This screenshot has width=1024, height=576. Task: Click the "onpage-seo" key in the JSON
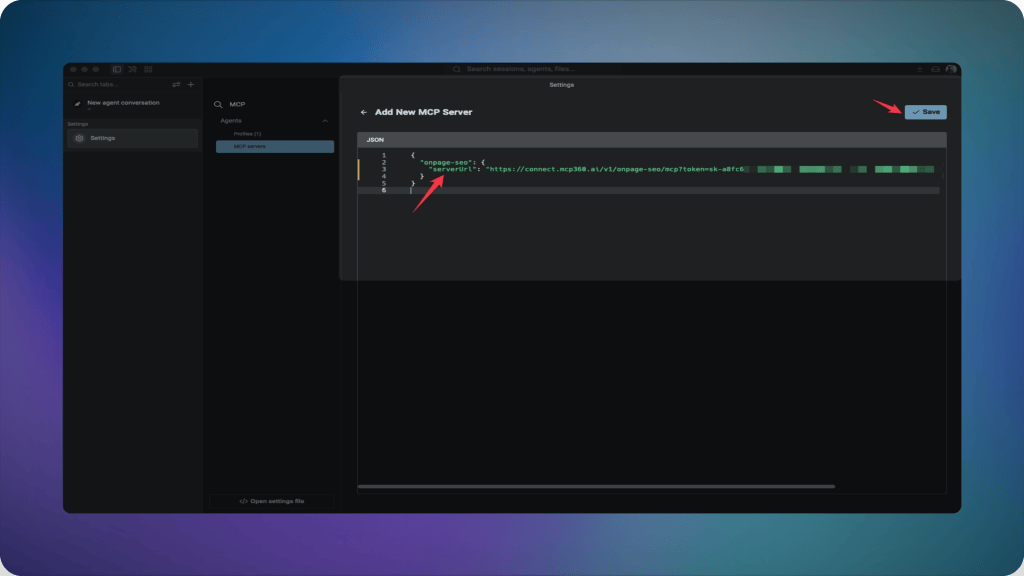pos(446,163)
